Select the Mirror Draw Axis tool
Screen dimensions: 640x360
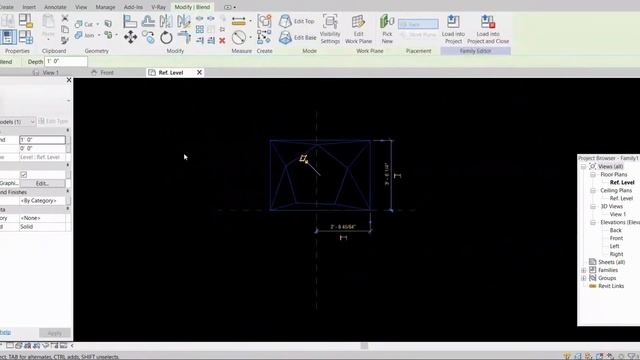(x=184, y=21)
